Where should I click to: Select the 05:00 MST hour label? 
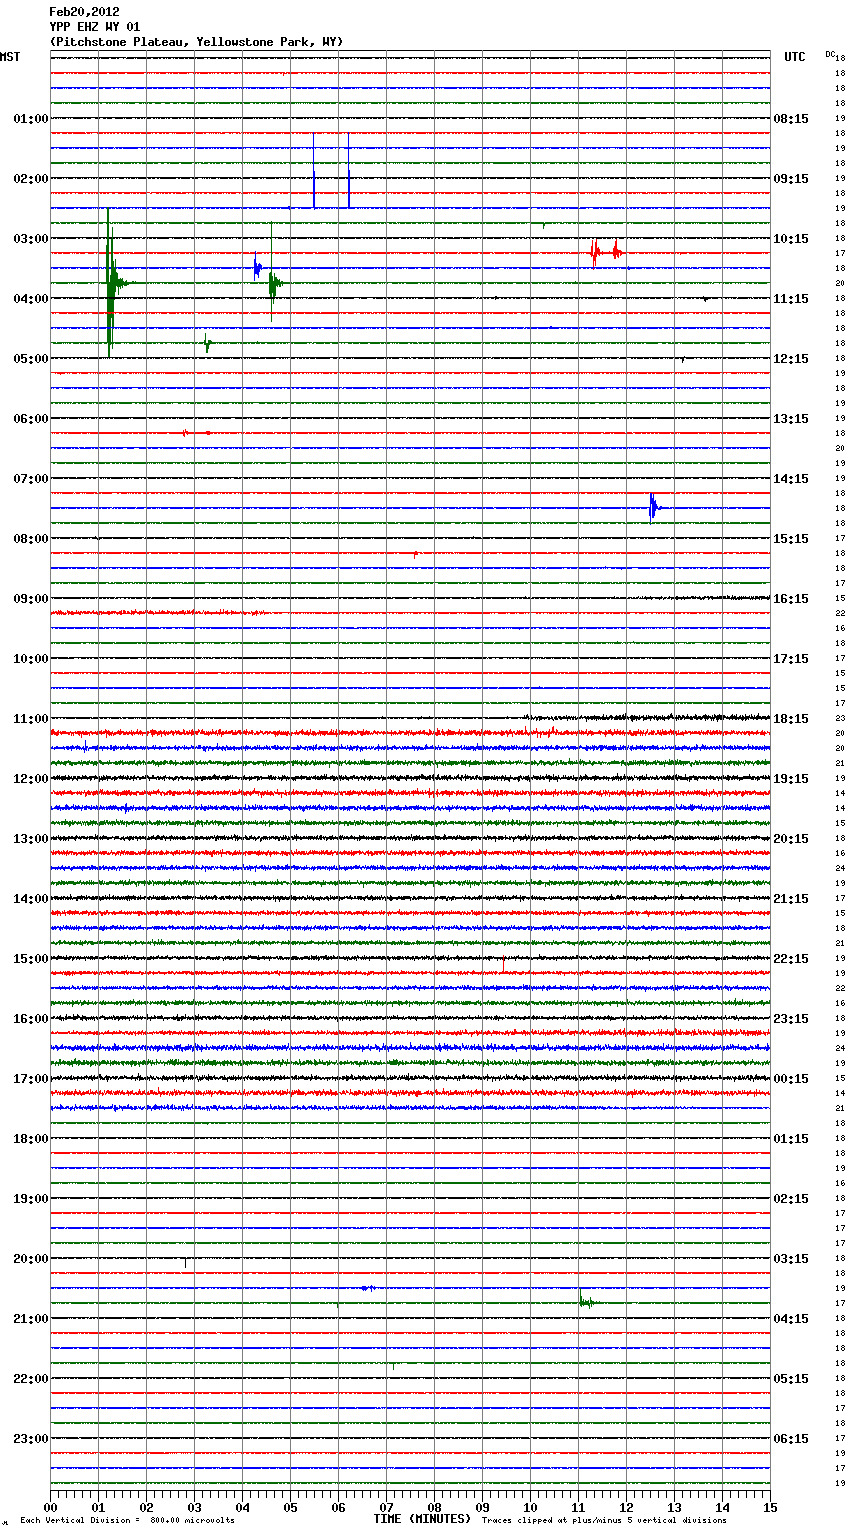pos(31,359)
